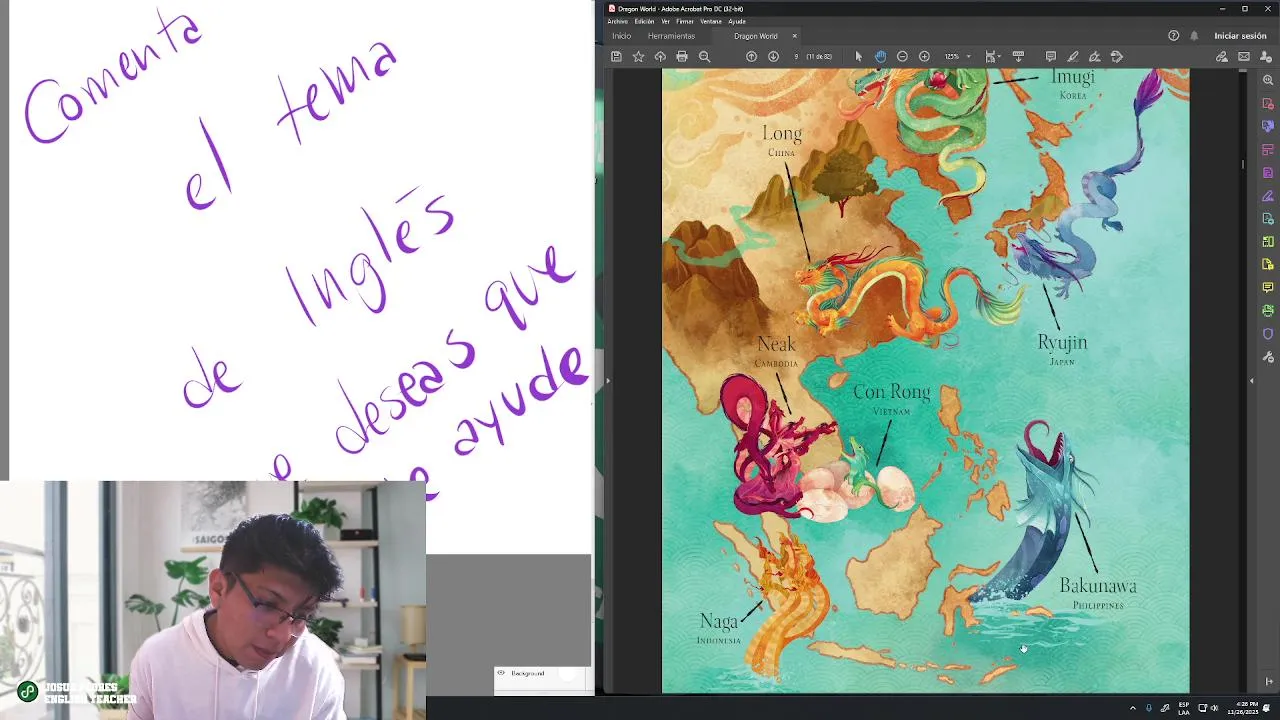
Task: Share a link with the link icon
Action: pos(1222,57)
